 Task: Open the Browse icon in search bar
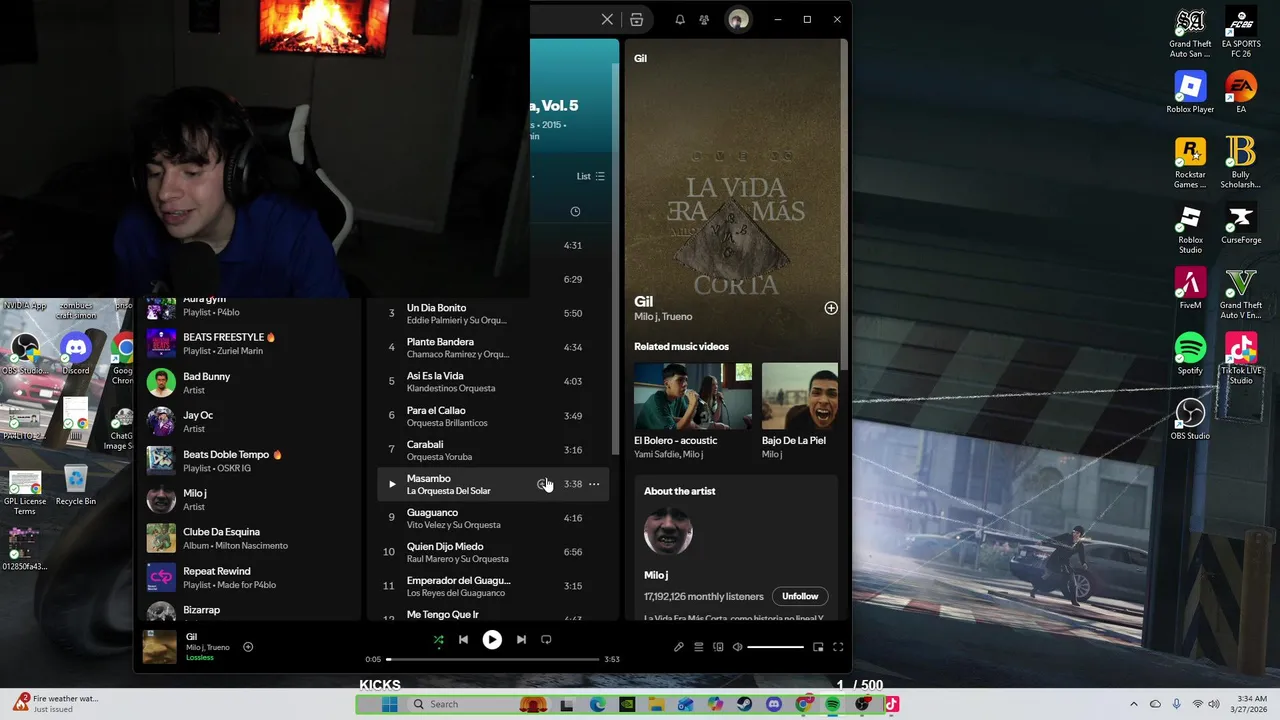636,19
